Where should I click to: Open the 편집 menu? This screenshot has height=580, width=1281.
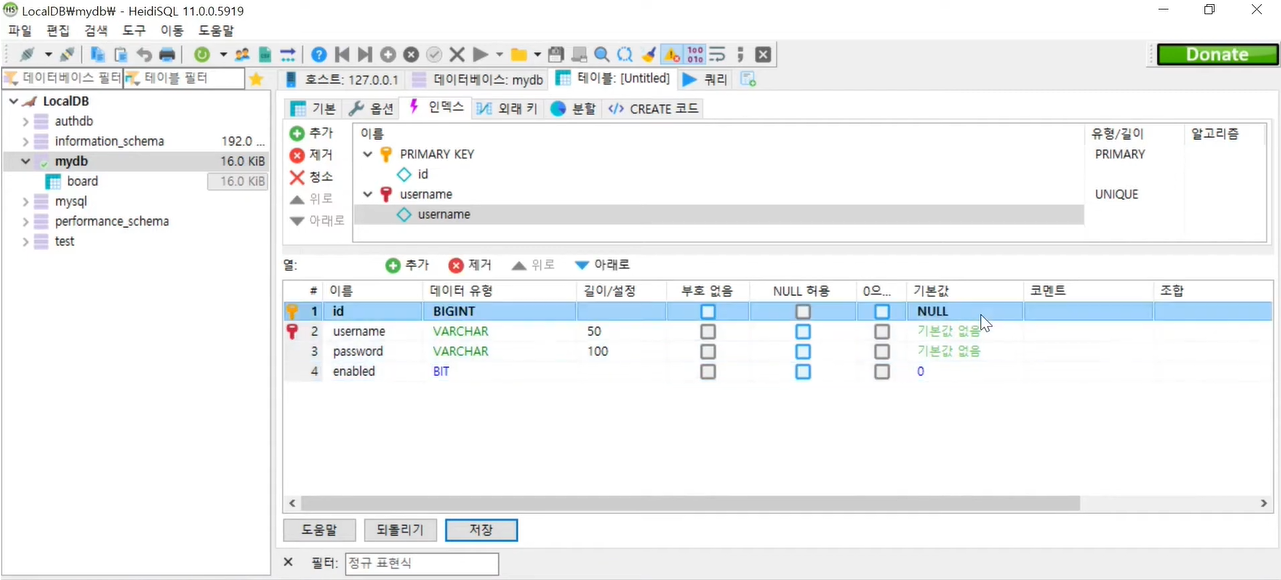59,31
